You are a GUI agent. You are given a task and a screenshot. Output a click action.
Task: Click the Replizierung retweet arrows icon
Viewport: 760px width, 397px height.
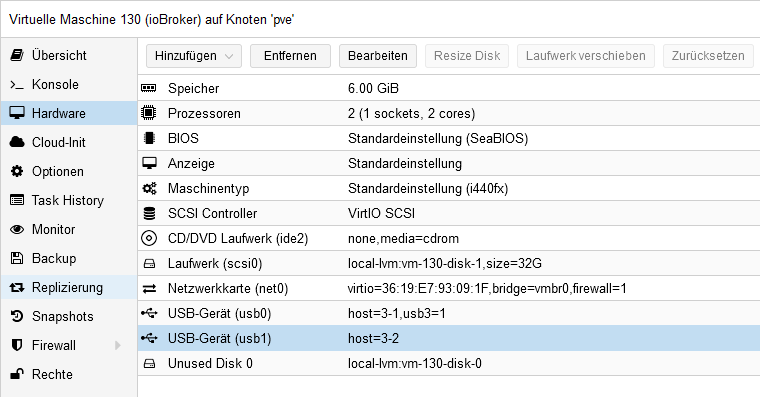click(x=17, y=287)
